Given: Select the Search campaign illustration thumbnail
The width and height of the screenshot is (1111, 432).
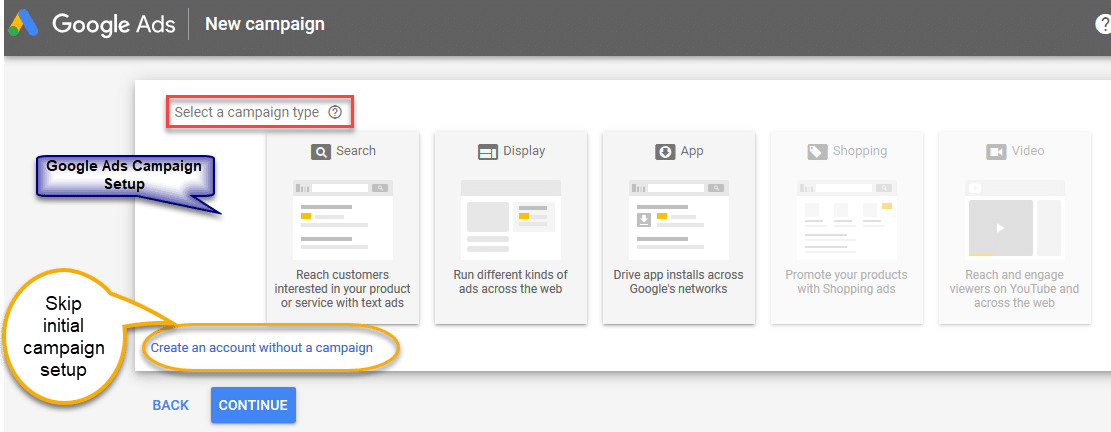Looking at the screenshot, I should coord(343,220).
